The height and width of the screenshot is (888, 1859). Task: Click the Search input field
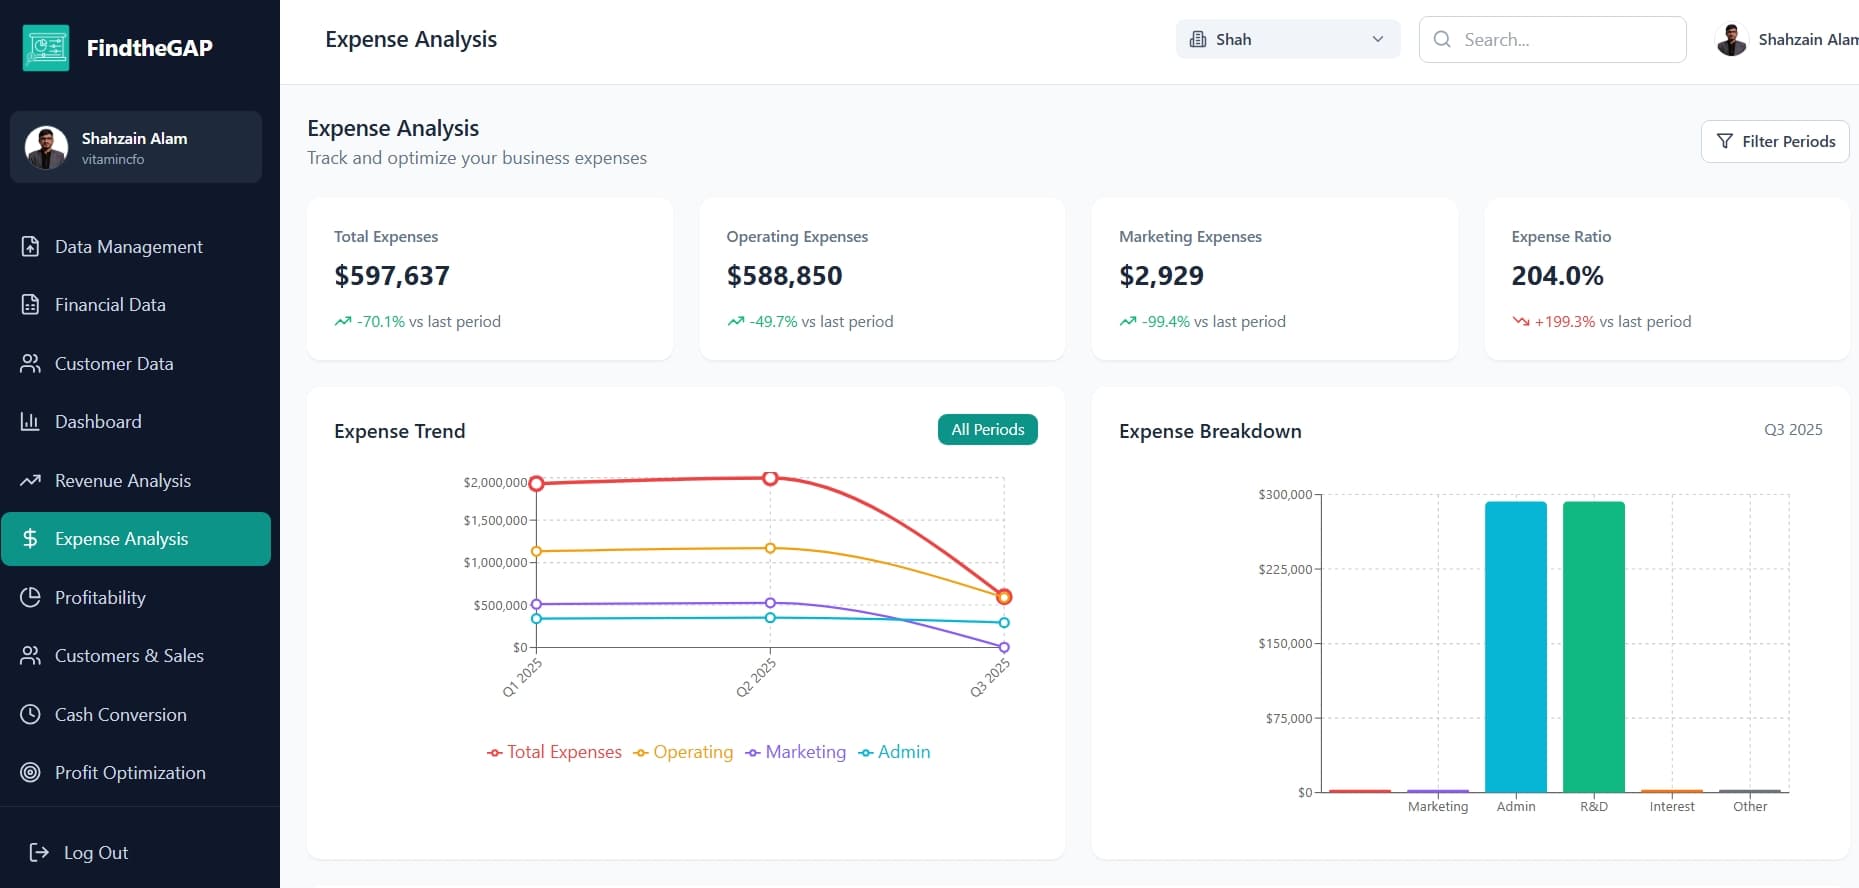point(1553,39)
